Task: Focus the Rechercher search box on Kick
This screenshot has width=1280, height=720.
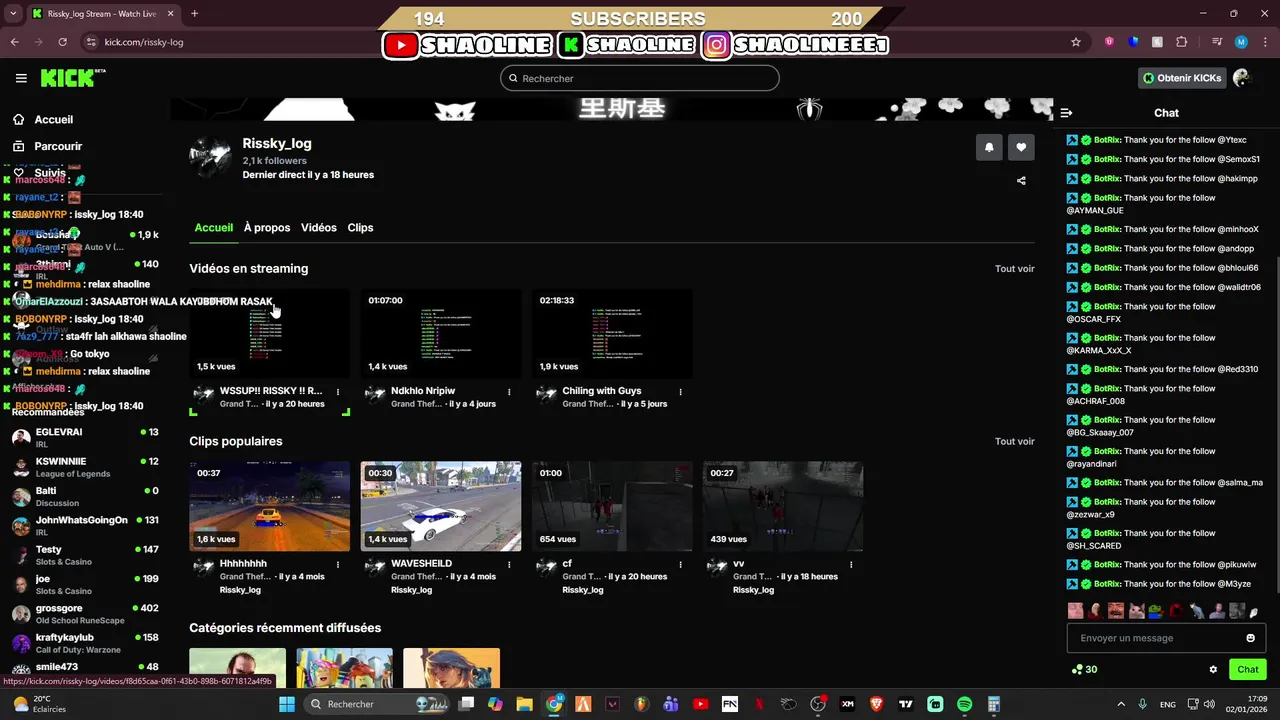Action: [x=640, y=78]
